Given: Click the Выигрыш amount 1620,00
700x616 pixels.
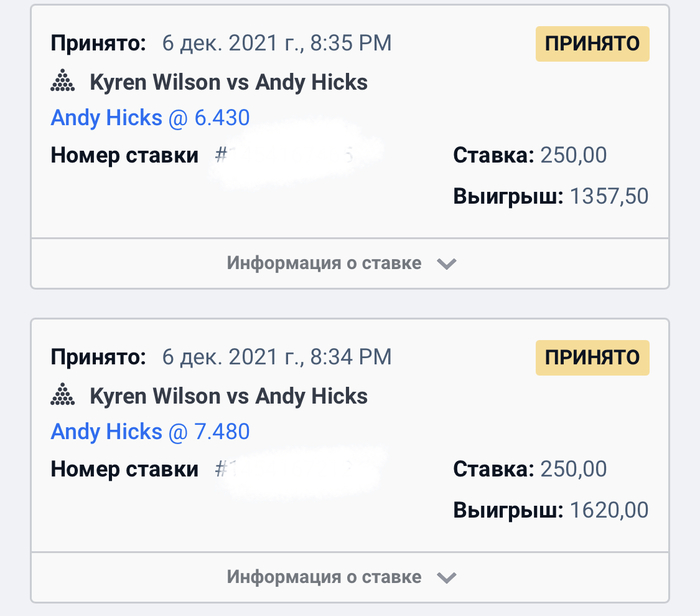Looking at the screenshot, I should (x=609, y=510).
